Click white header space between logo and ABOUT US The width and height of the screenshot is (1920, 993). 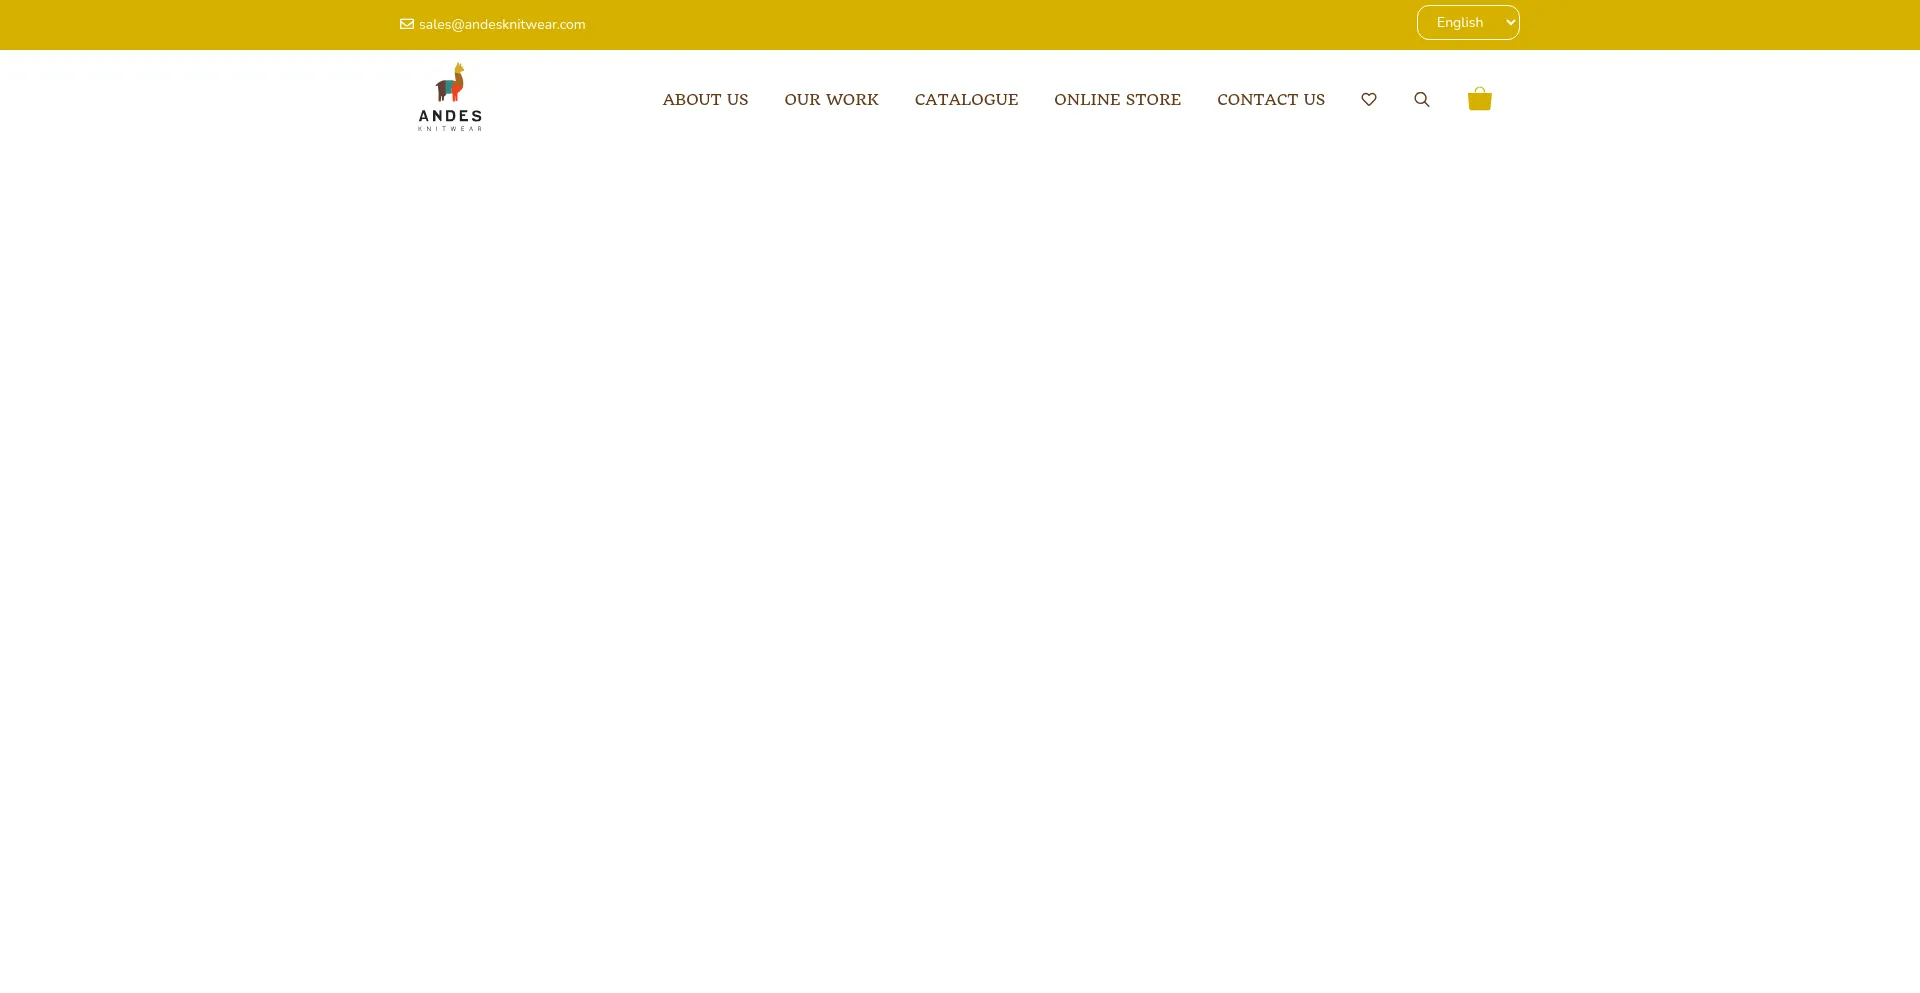pos(570,100)
